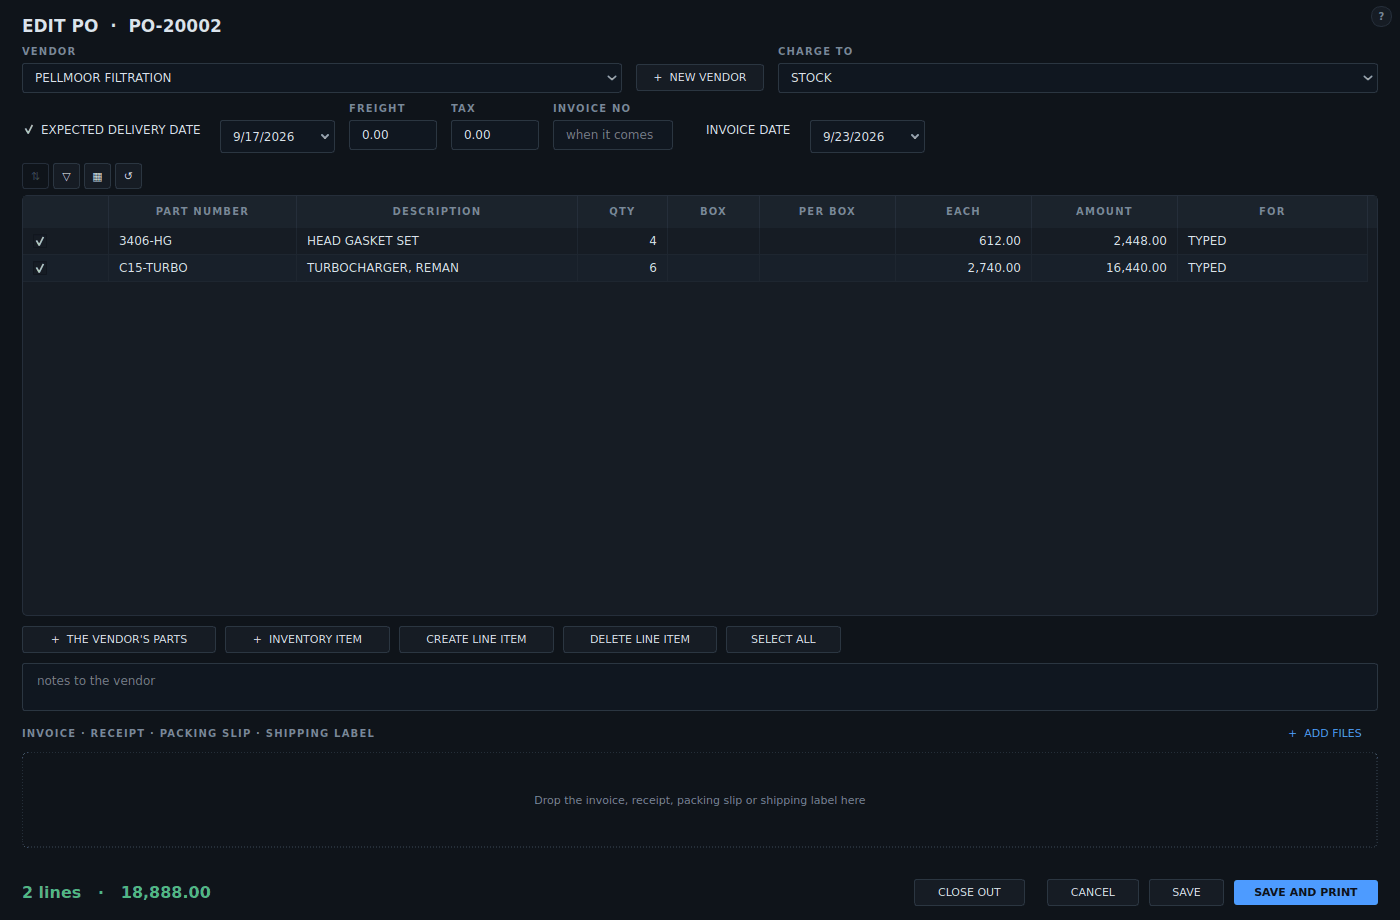The height and width of the screenshot is (920, 1400).
Task: Open the filter funnel icon
Action: coord(66,176)
